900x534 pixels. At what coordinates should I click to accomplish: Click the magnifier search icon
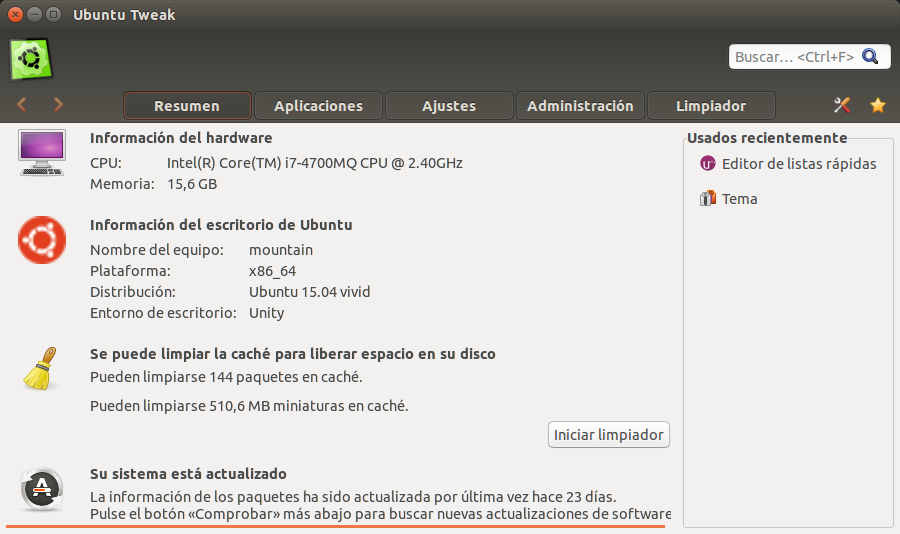point(870,56)
